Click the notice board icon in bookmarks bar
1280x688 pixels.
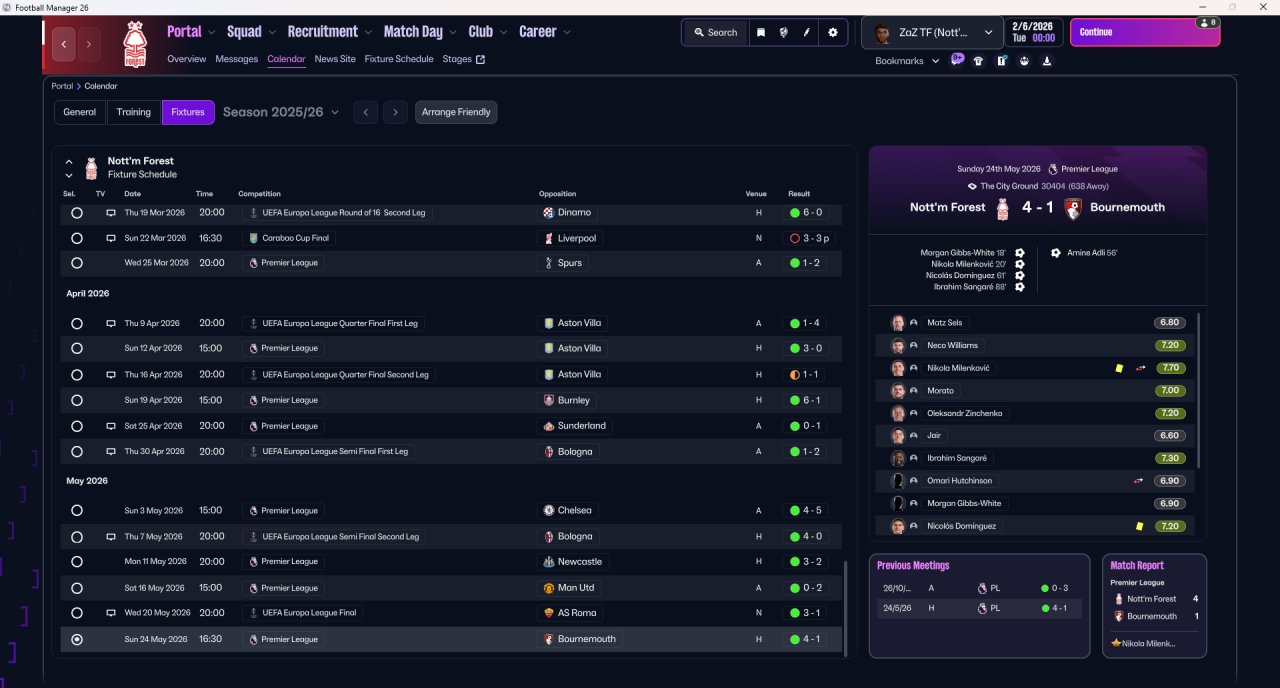[x=1002, y=61]
